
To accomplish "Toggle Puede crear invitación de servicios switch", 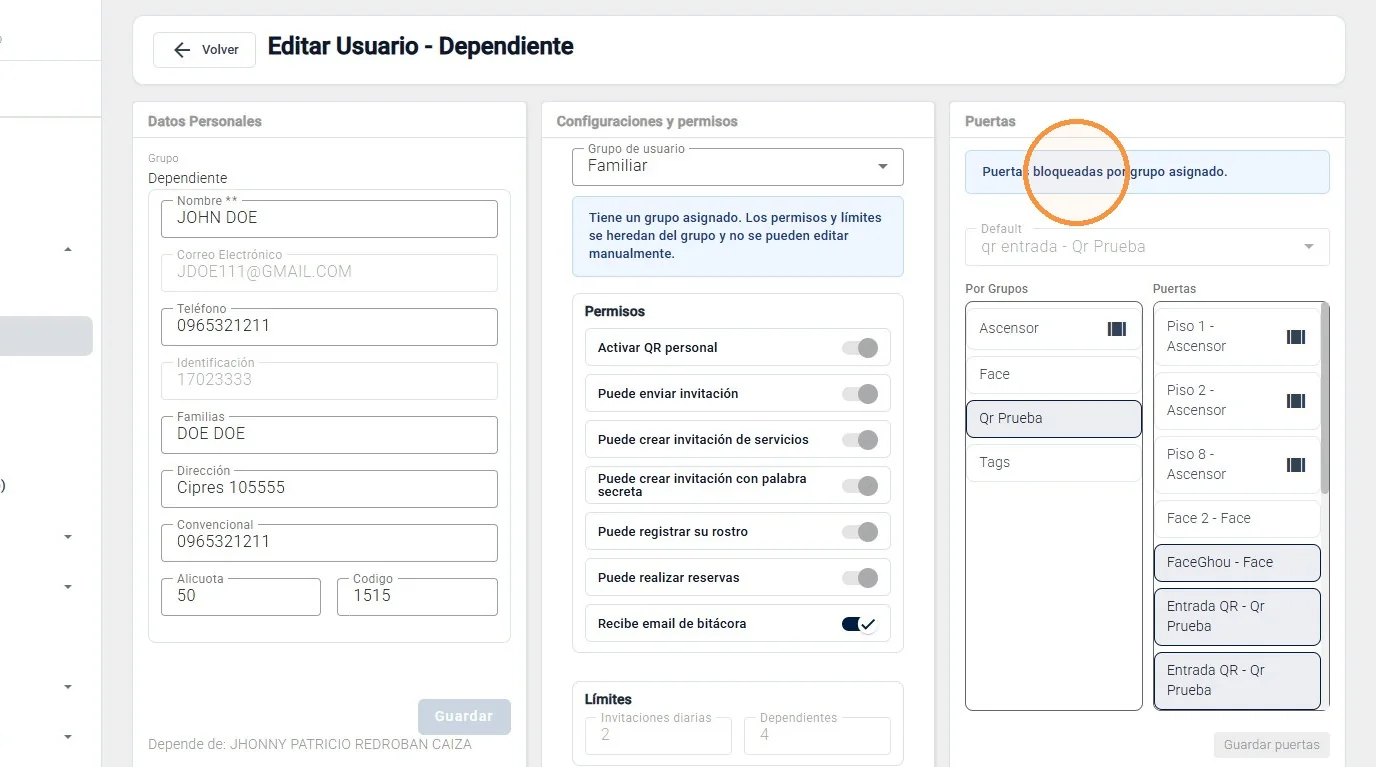I will 860,440.
